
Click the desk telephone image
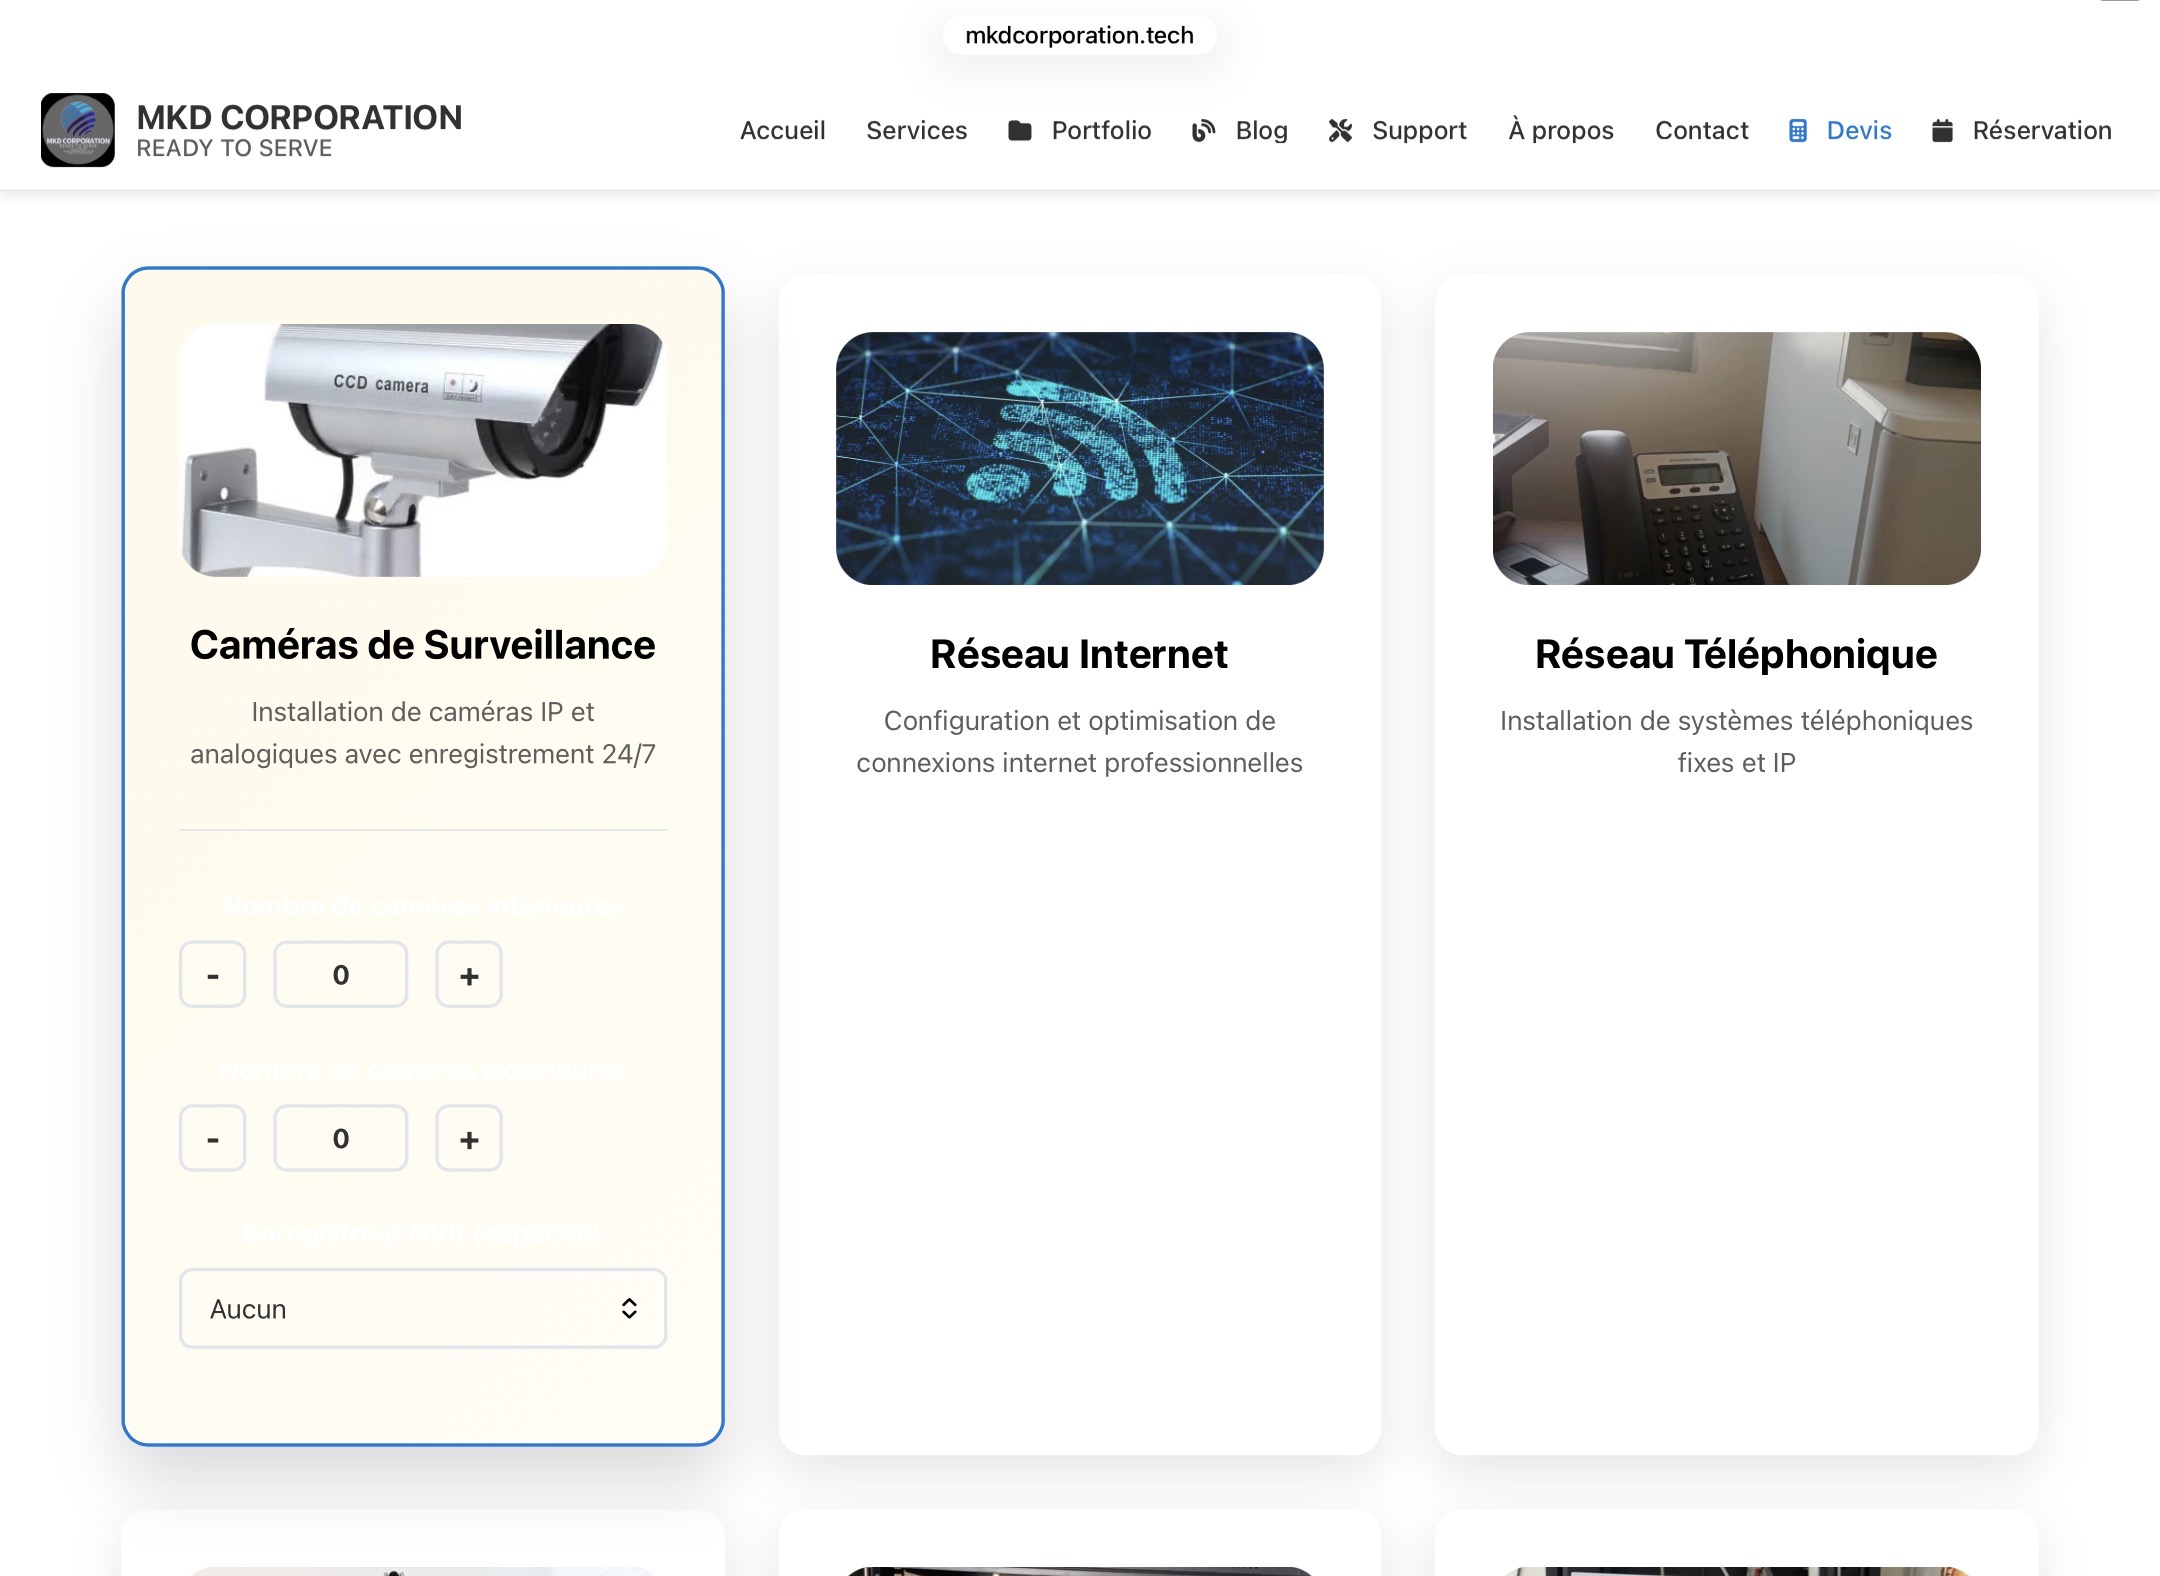(x=1736, y=458)
